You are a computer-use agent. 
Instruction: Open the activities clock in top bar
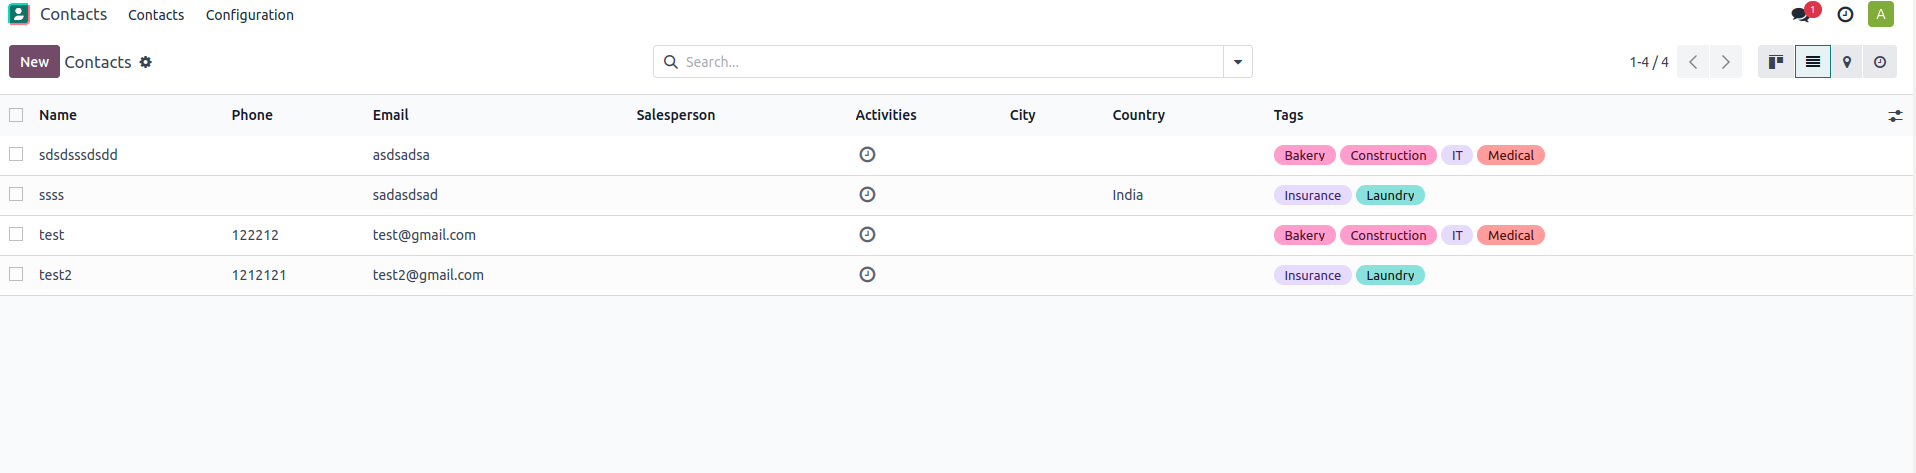click(x=1846, y=14)
